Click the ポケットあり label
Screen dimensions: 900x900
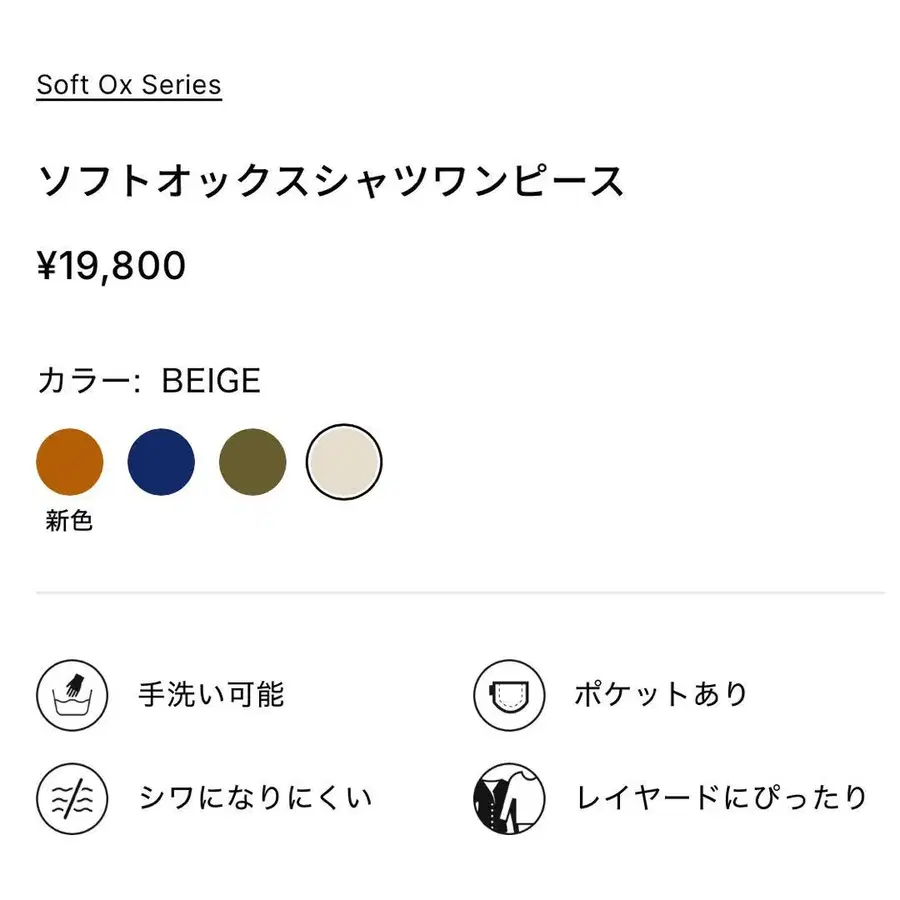click(661, 695)
